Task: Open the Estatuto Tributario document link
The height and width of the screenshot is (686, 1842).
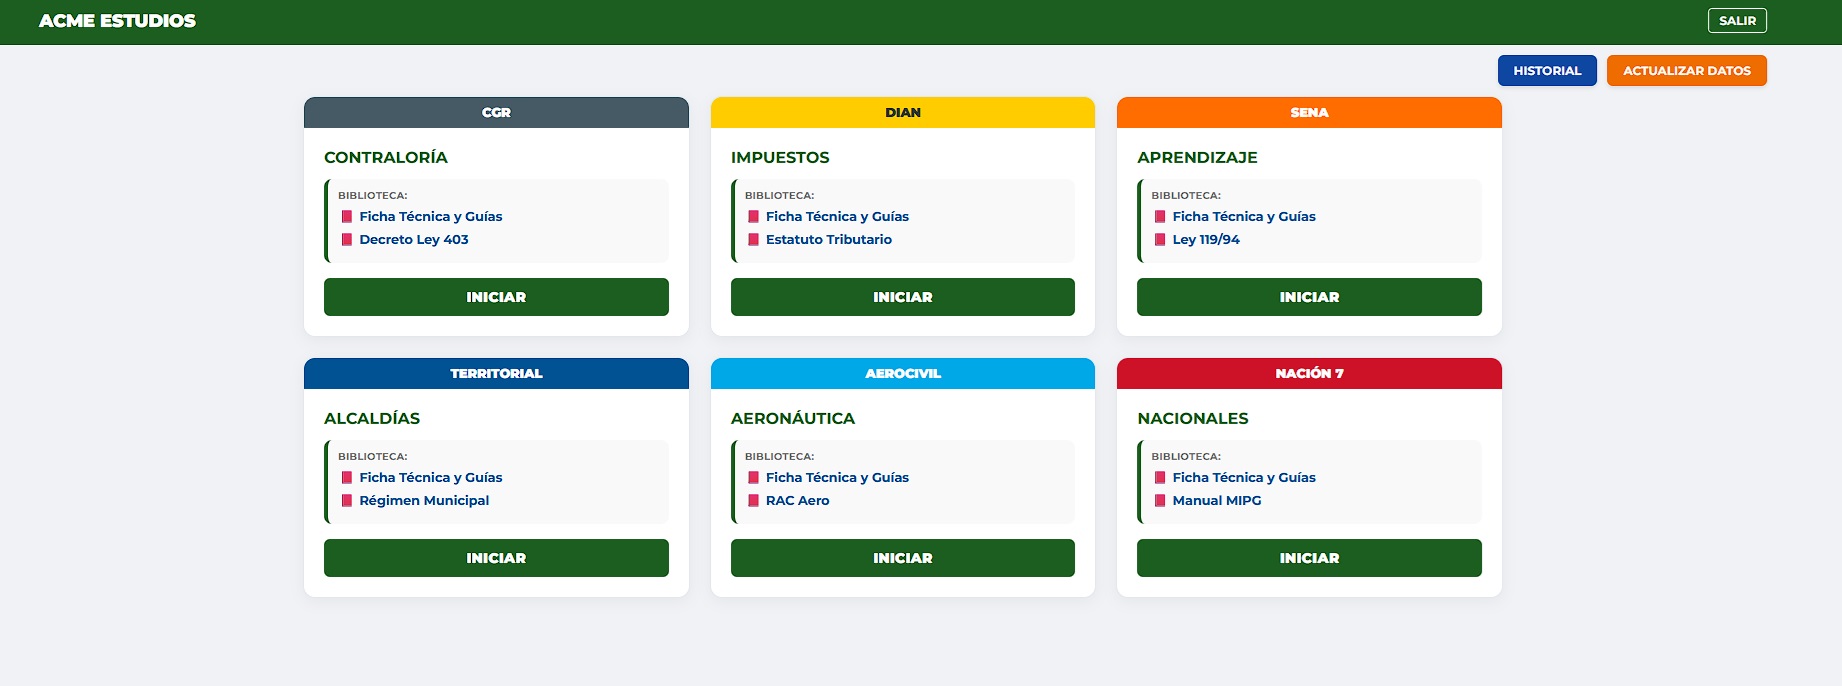Action: click(x=828, y=240)
